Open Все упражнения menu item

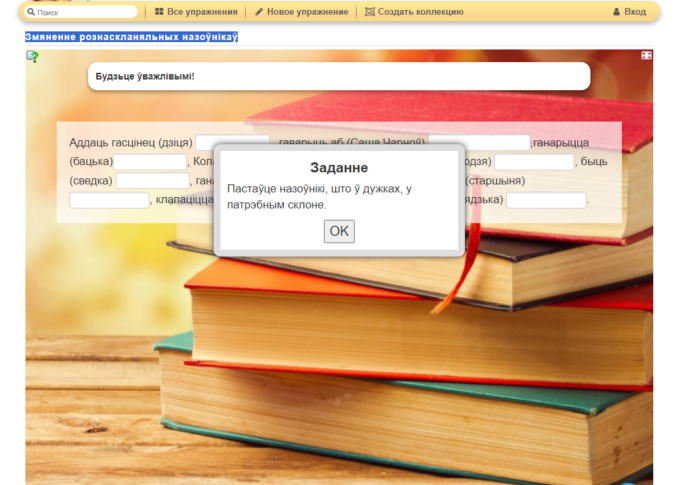[202, 12]
